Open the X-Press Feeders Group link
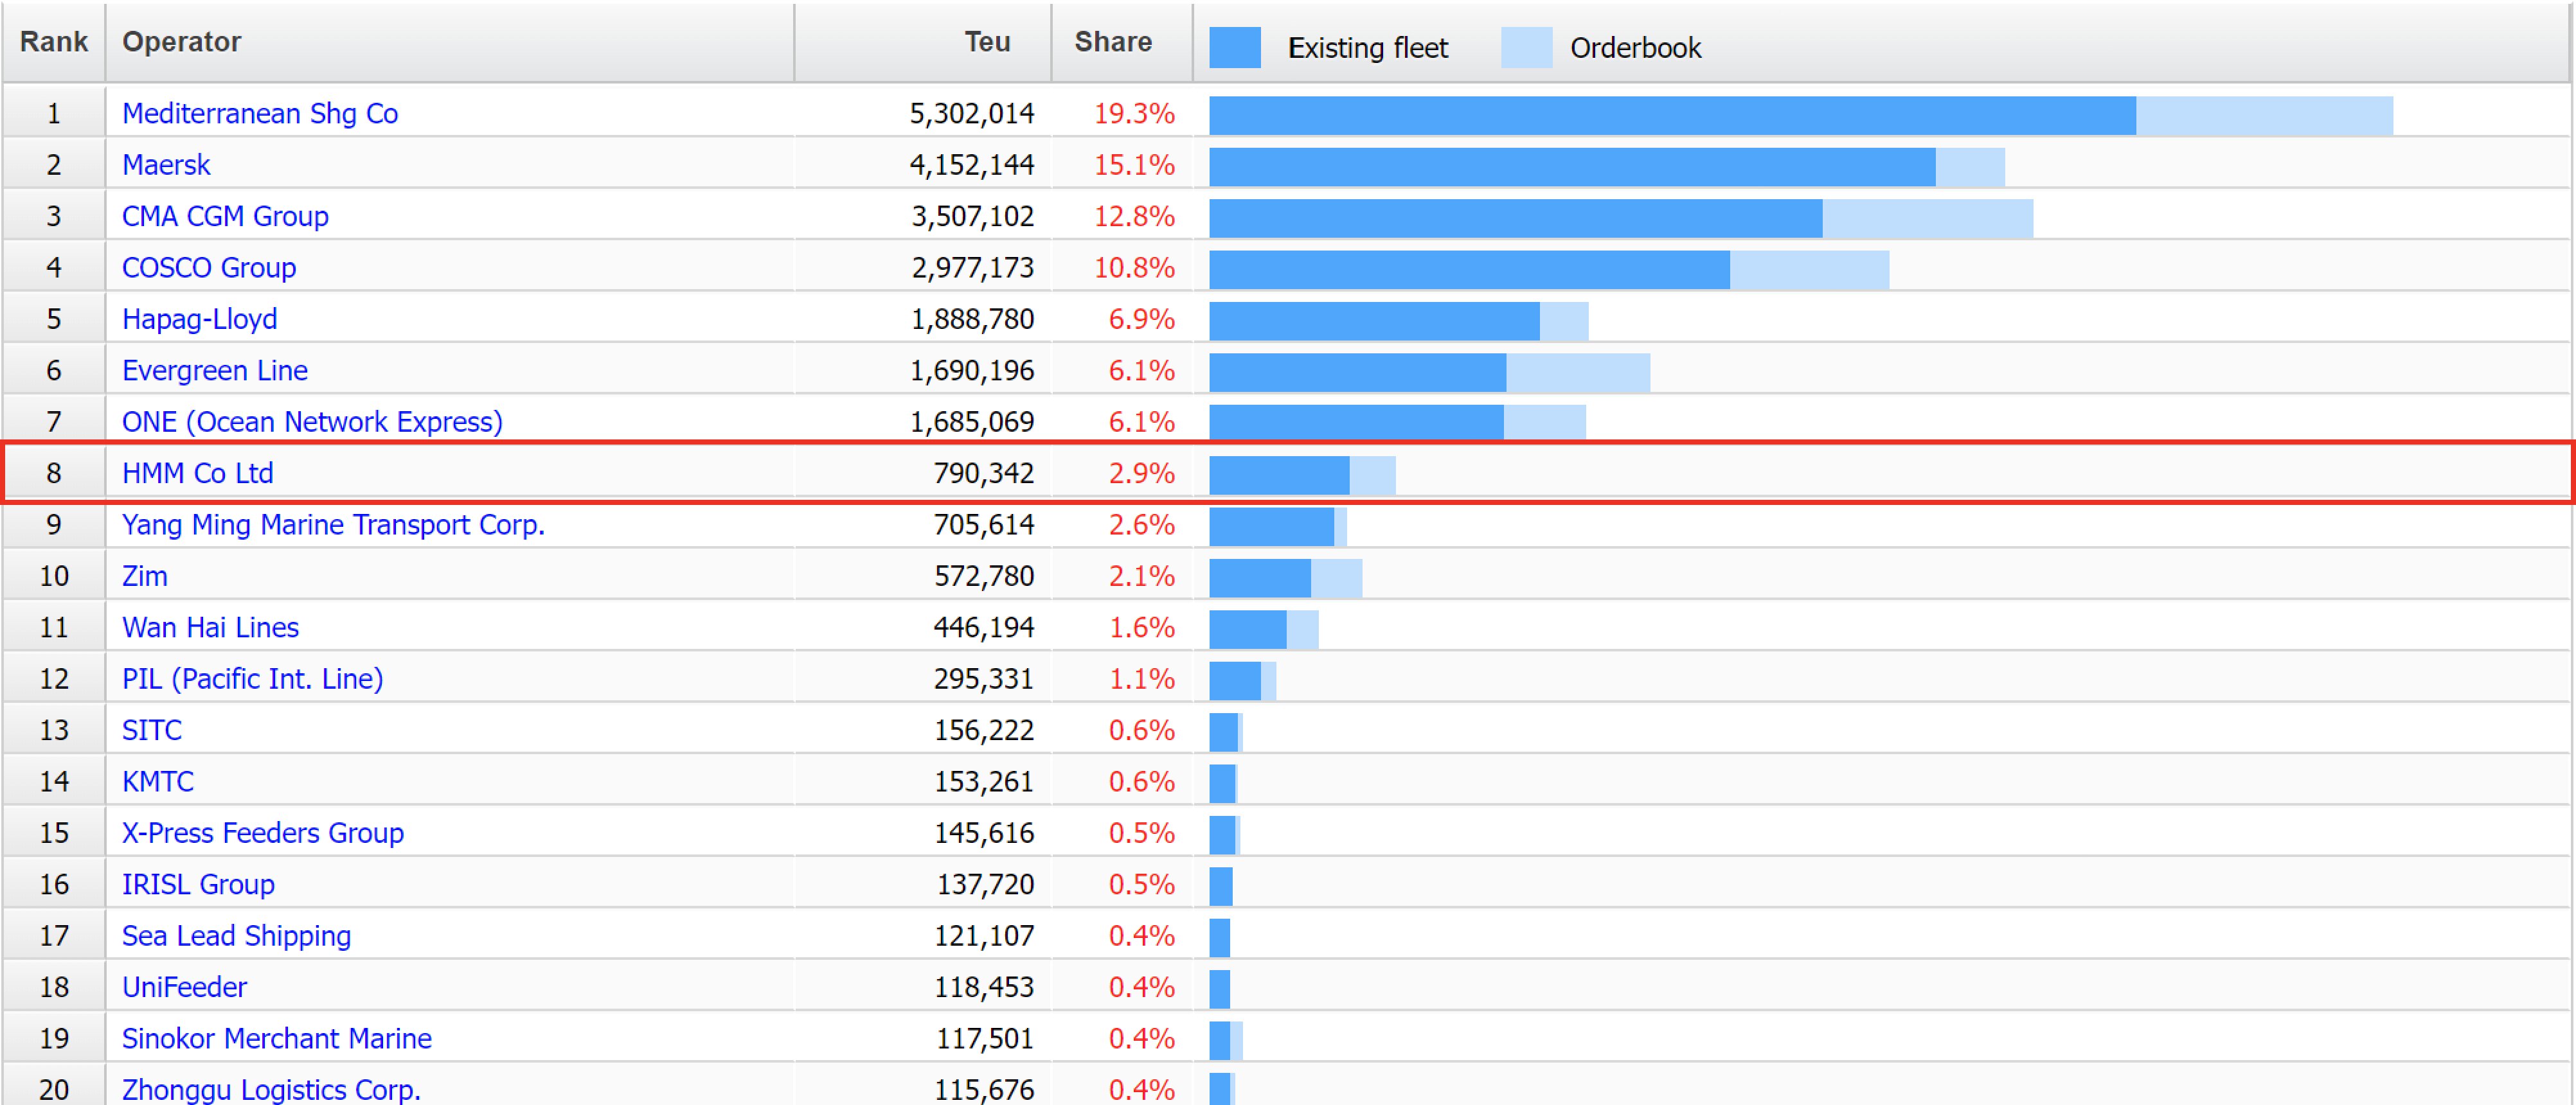 [263, 833]
